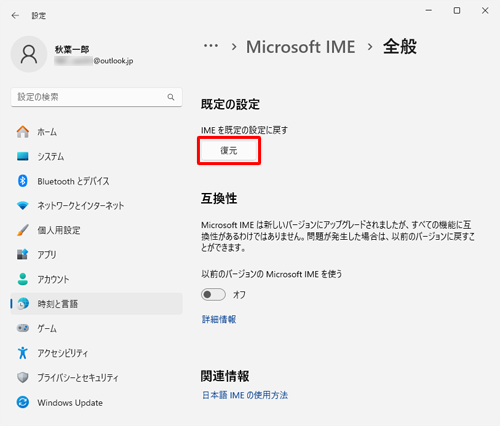Open 日本語 IME の使用方法 link
The height and width of the screenshot is (426, 500).
[x=245, y=395]
